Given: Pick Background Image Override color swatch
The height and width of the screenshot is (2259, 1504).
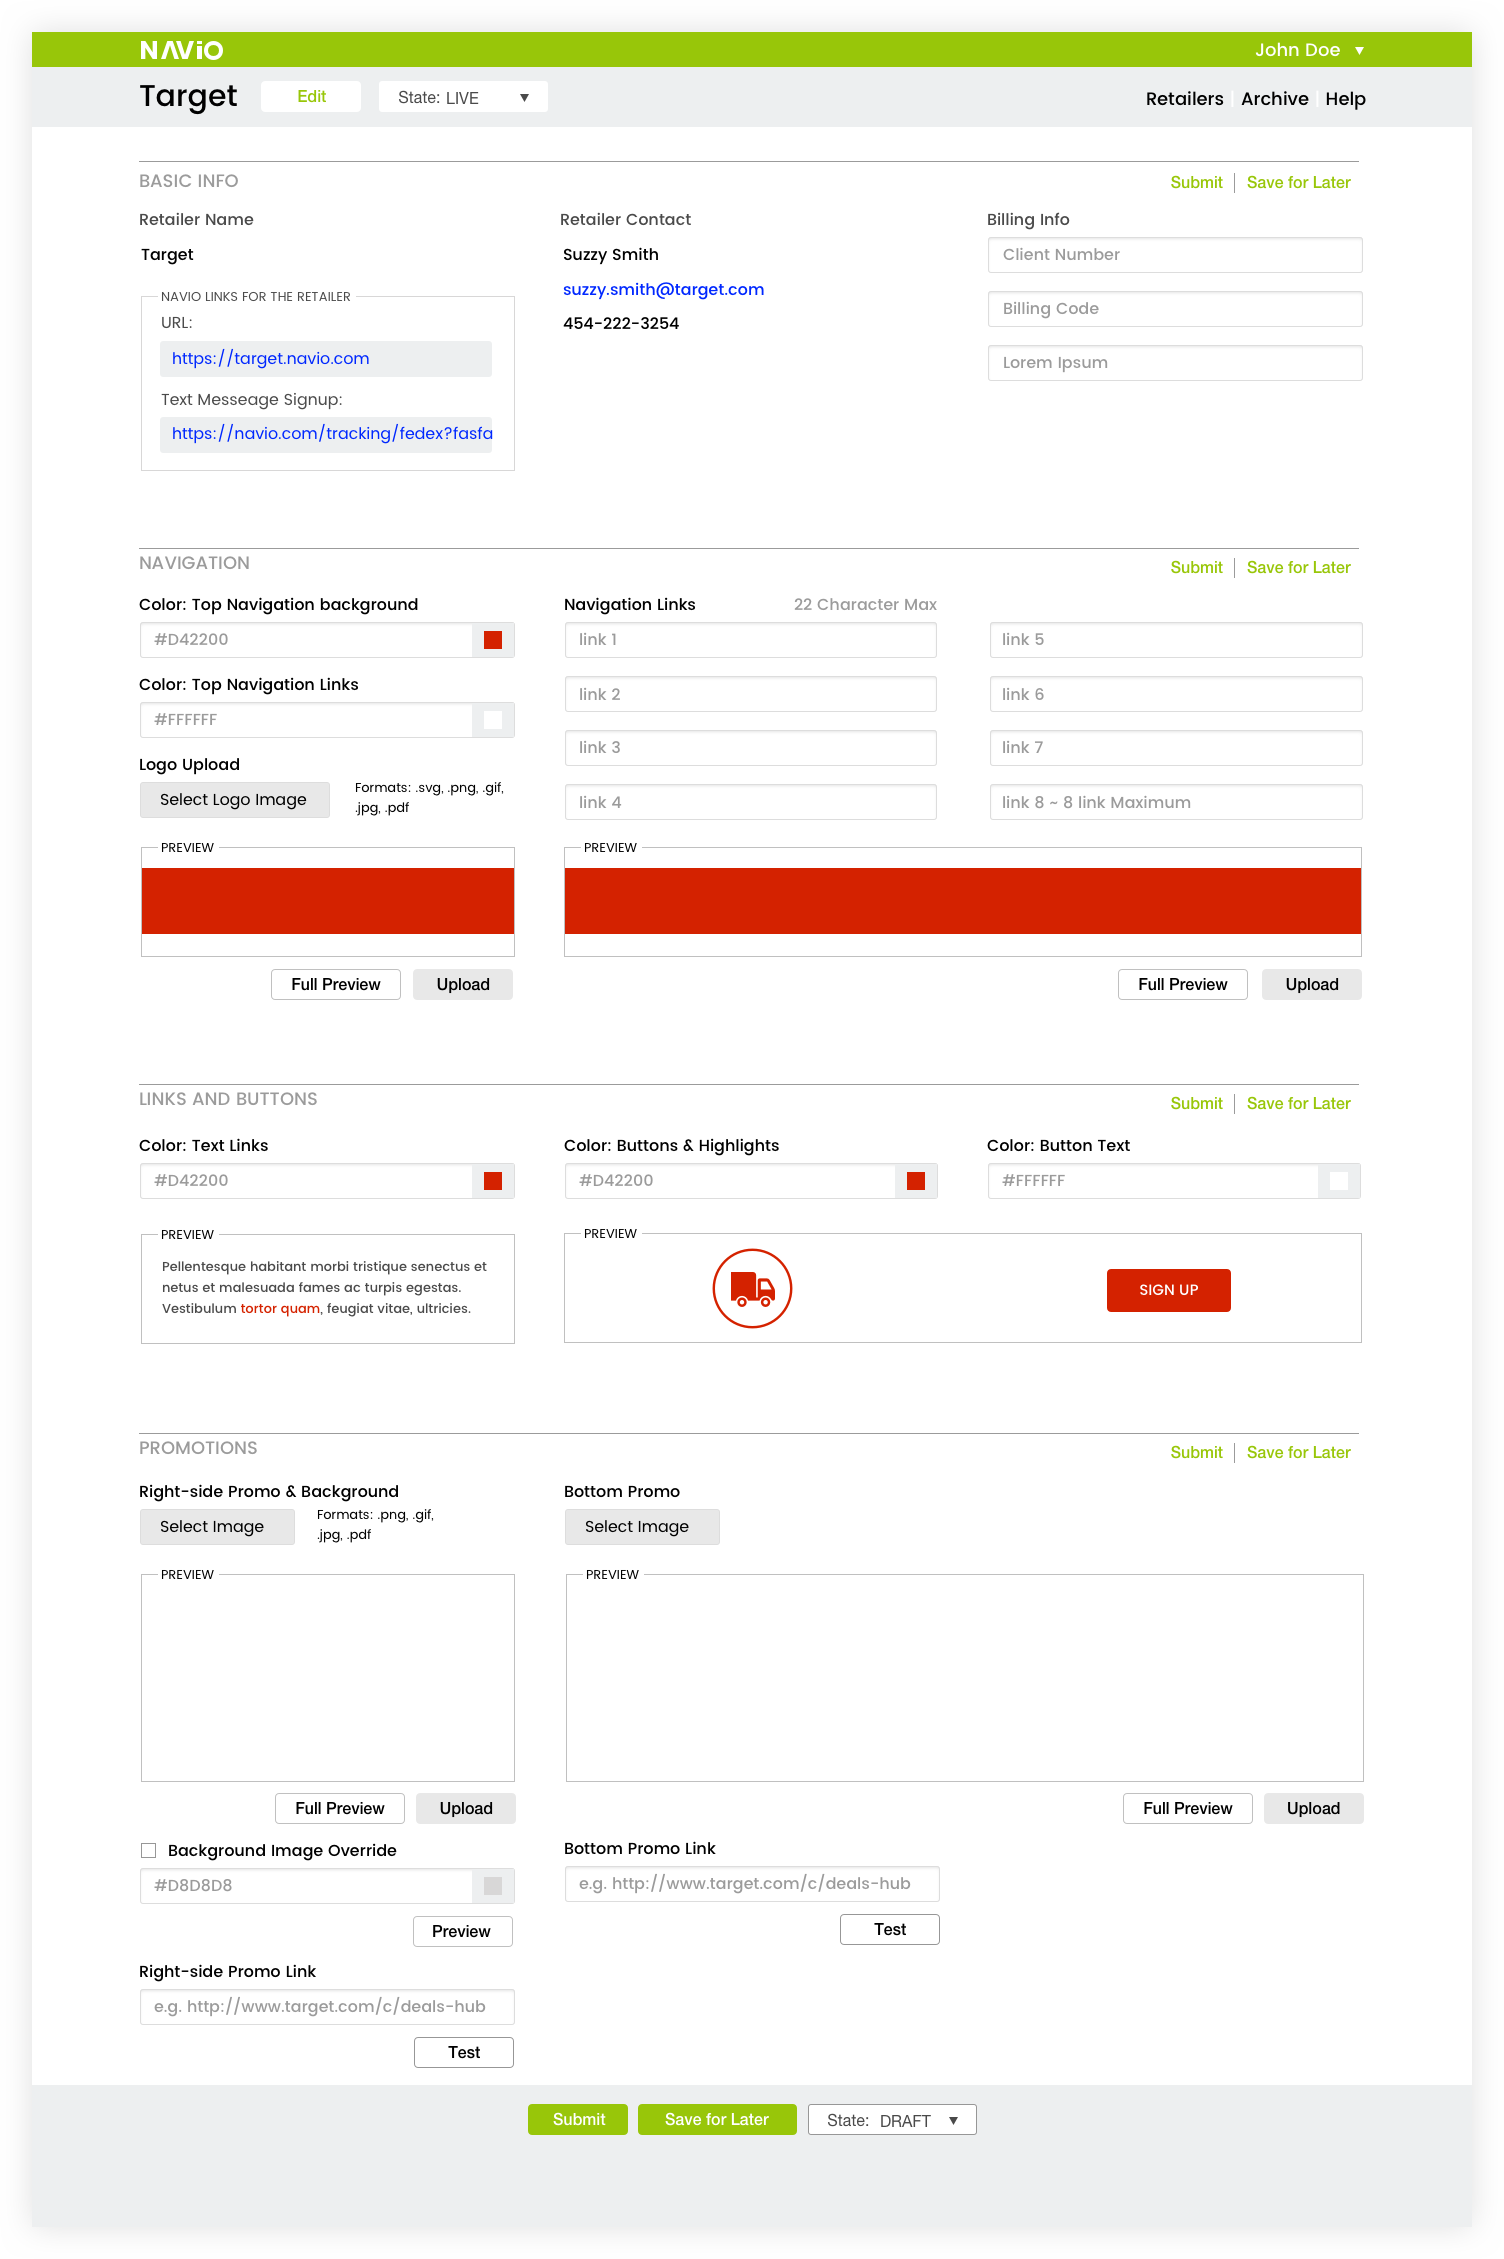Looking at the screenshot, I should [x=493, y=1886].
